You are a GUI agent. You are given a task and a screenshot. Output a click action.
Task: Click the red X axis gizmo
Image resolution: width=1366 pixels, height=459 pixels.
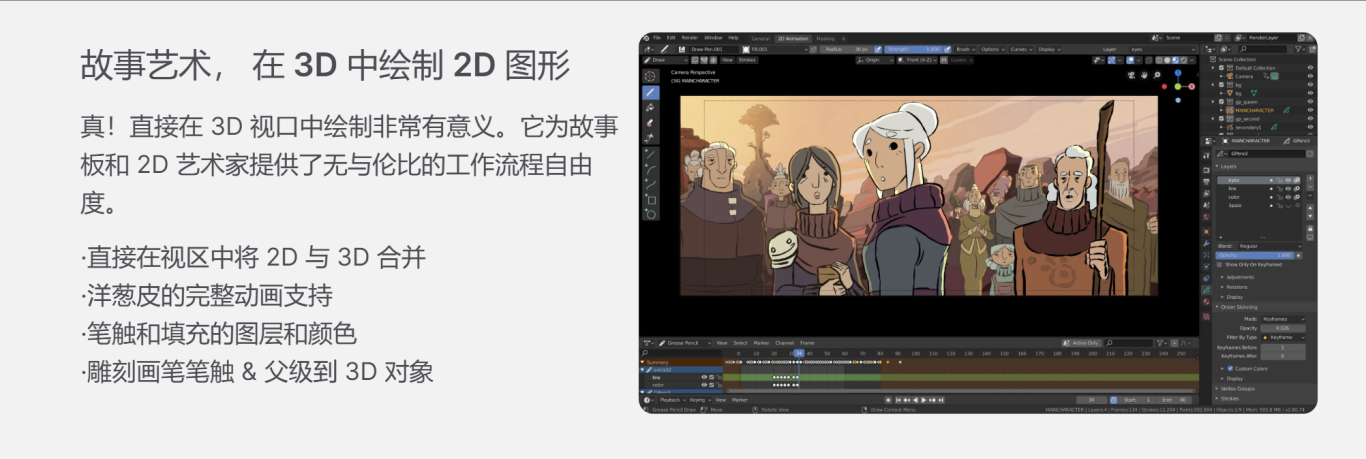[1192, 87]
